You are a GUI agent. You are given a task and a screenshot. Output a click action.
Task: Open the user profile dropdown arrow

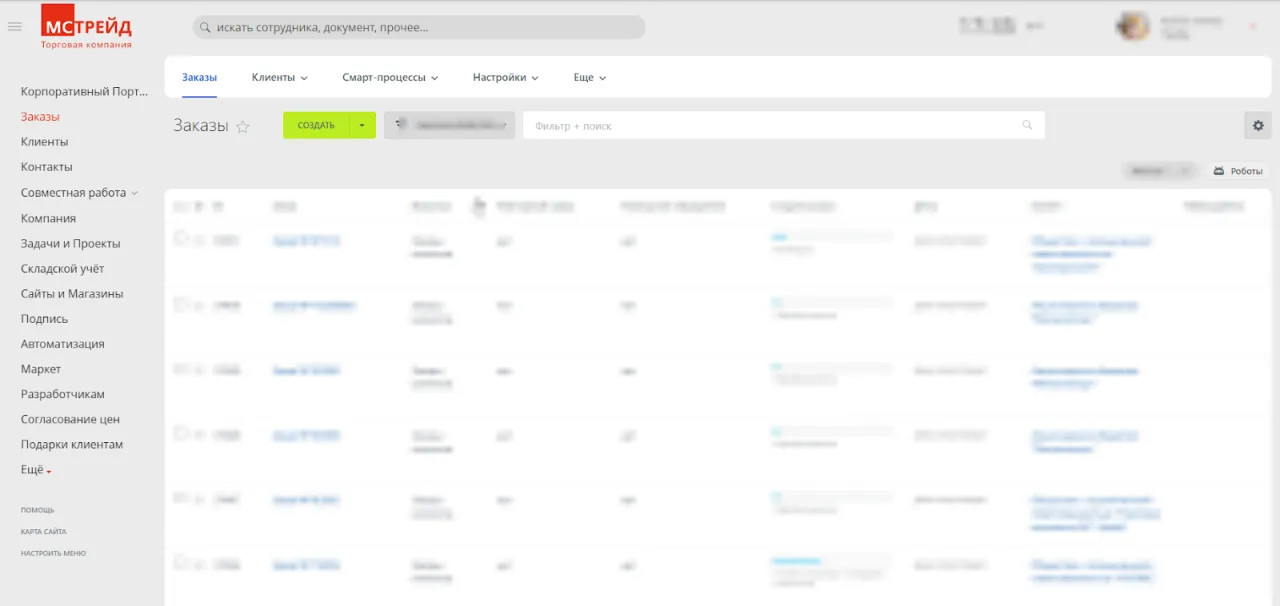point(1253,27)
